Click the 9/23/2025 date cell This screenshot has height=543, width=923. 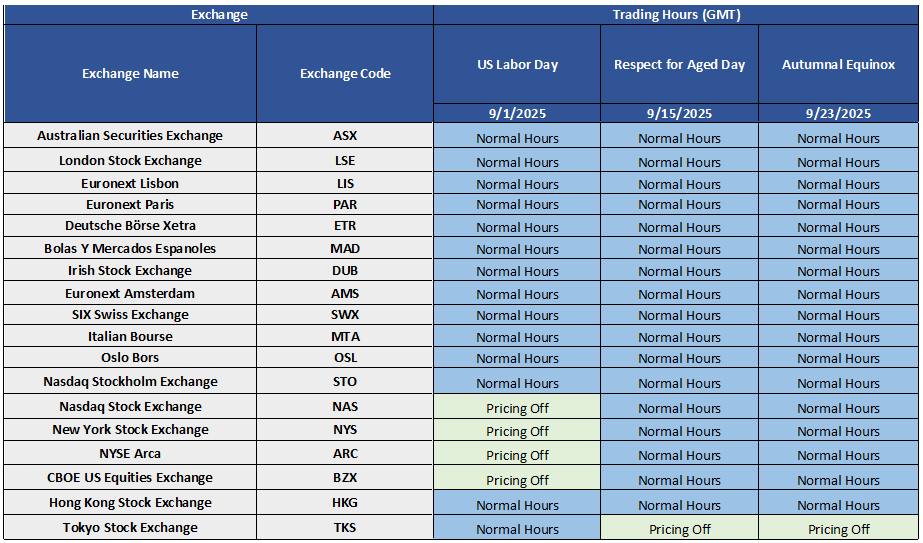point(838,113)
